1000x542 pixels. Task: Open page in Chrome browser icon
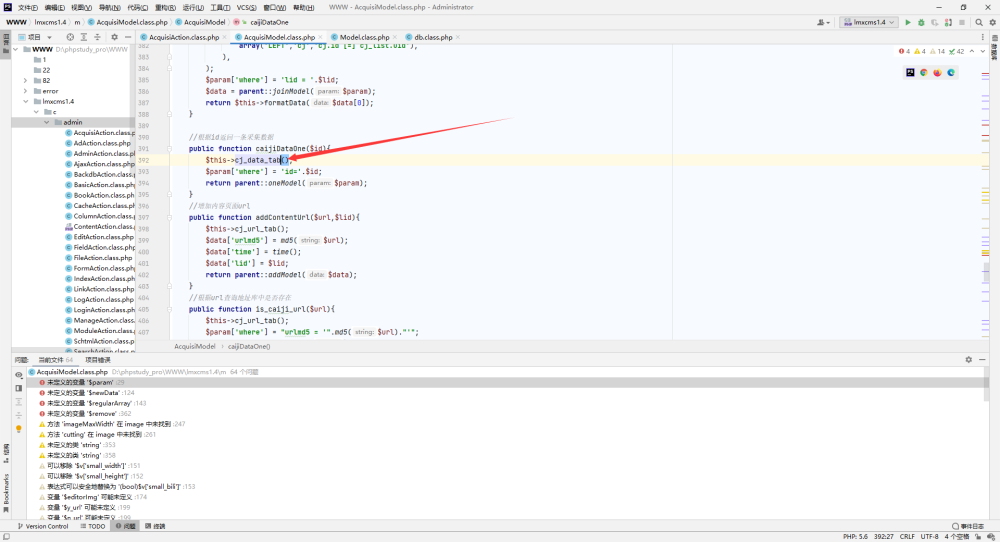923,73
